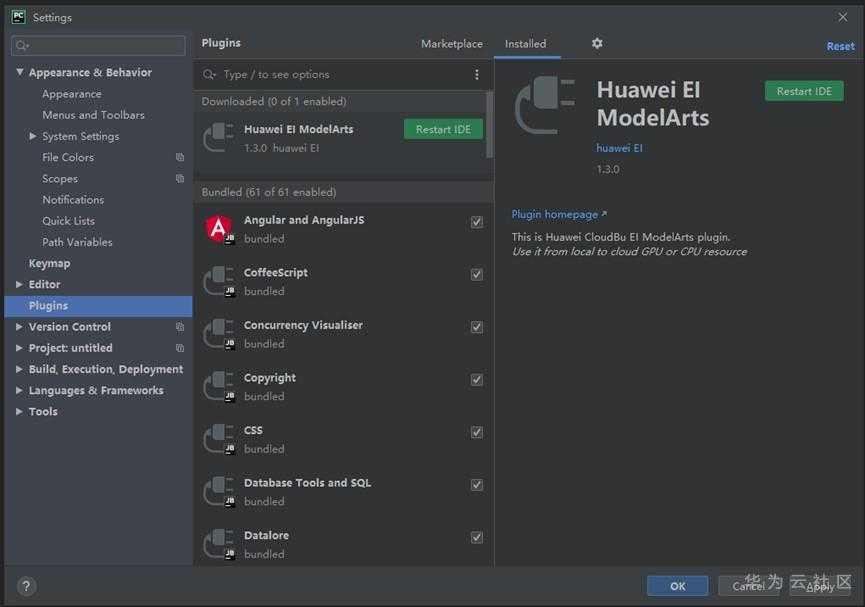Collapse the Appearance & Behavior section
The height and width of the screenshot is (607, 865).
pyautogui.click(x=20, y=73)
